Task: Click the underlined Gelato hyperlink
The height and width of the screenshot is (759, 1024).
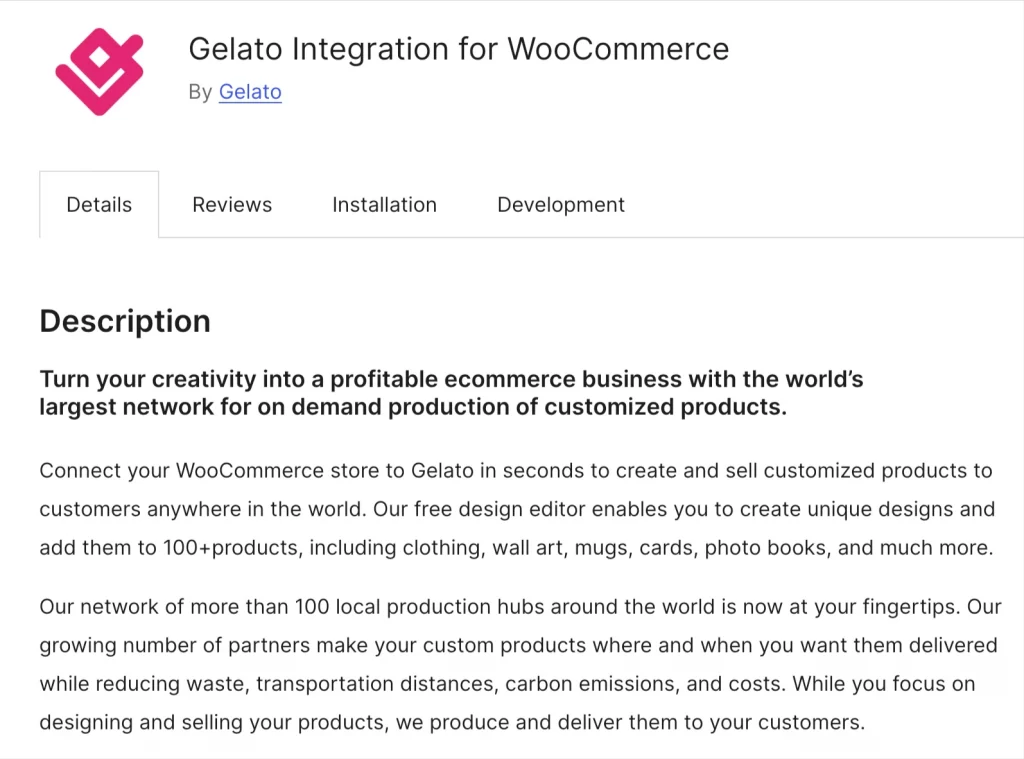Action: [250, 92]
